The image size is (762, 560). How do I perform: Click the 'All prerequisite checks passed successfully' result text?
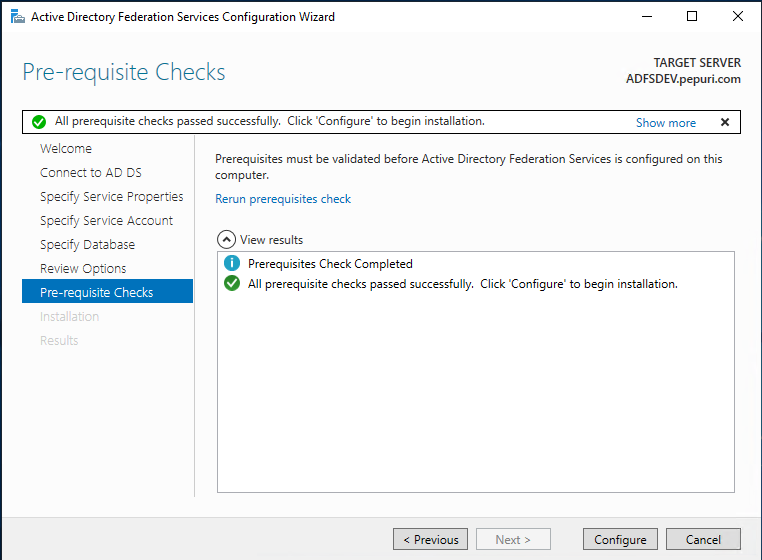(463, 284)
